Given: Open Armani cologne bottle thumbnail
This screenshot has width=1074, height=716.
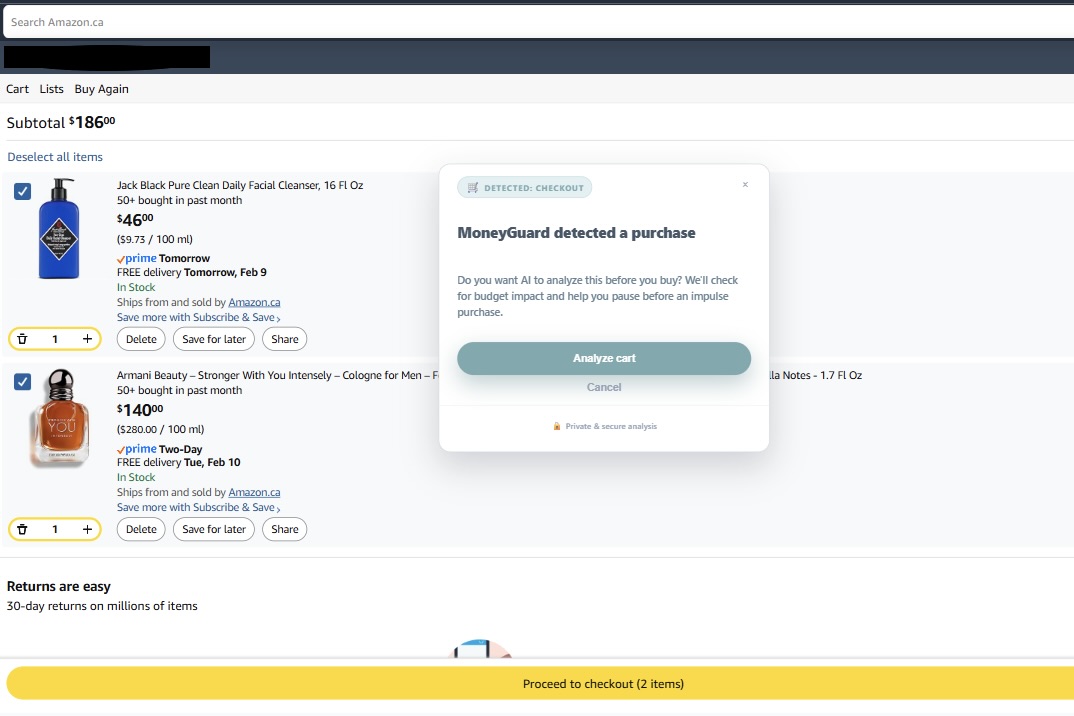Looking at the screenshot, I should (x=60, y=418).
